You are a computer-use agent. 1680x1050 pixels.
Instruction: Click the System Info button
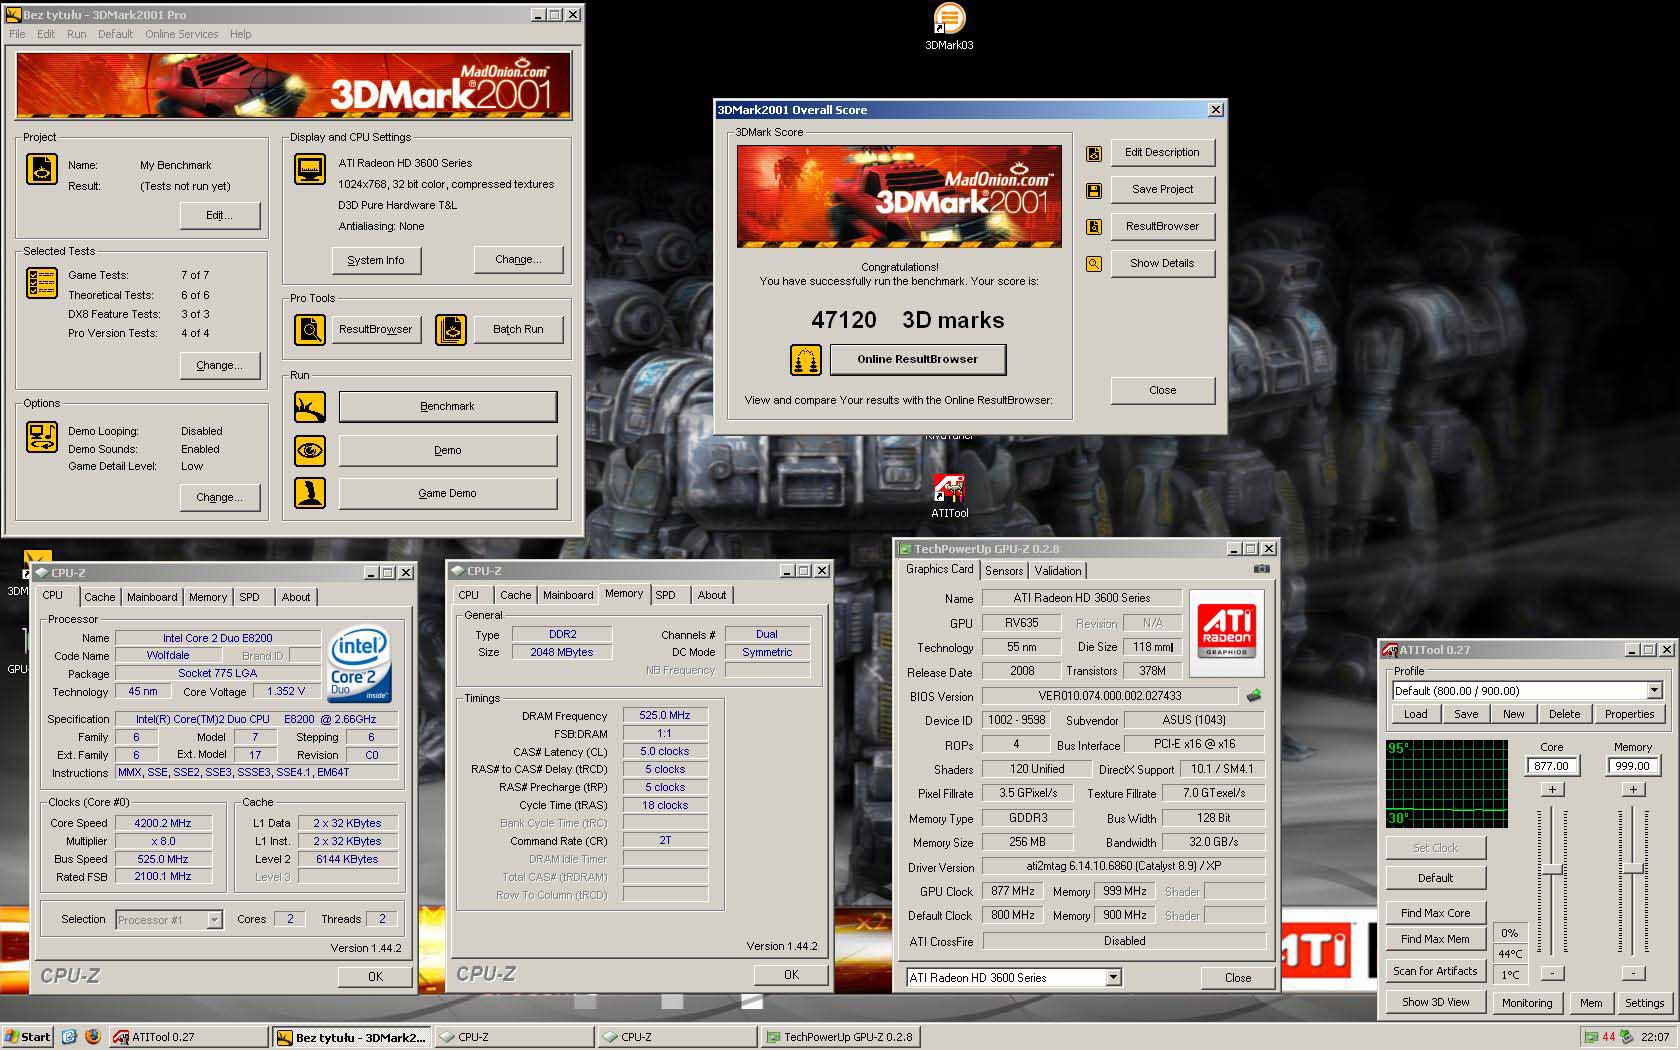376,260
